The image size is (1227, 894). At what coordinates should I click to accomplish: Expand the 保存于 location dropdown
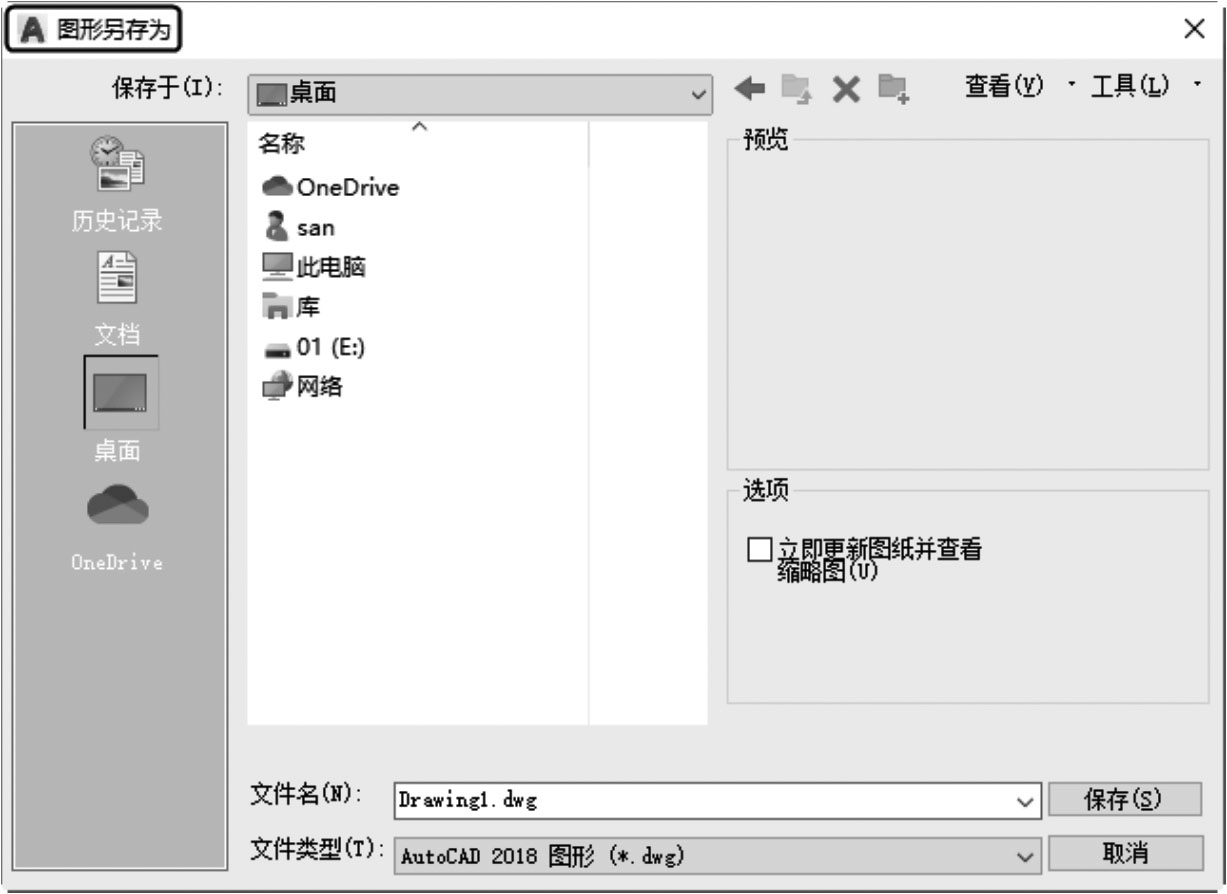[x=697, y=94]
